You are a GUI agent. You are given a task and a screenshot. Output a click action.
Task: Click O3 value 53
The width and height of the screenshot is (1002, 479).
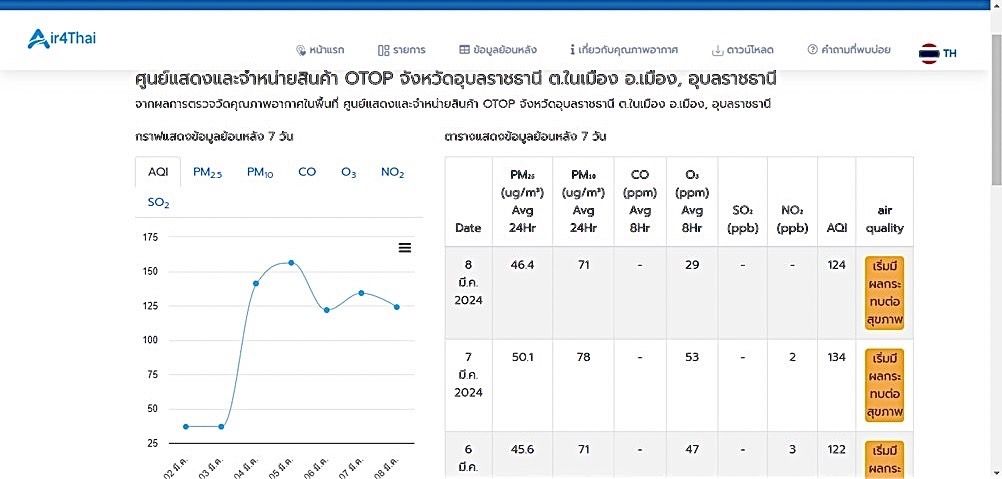692,357
